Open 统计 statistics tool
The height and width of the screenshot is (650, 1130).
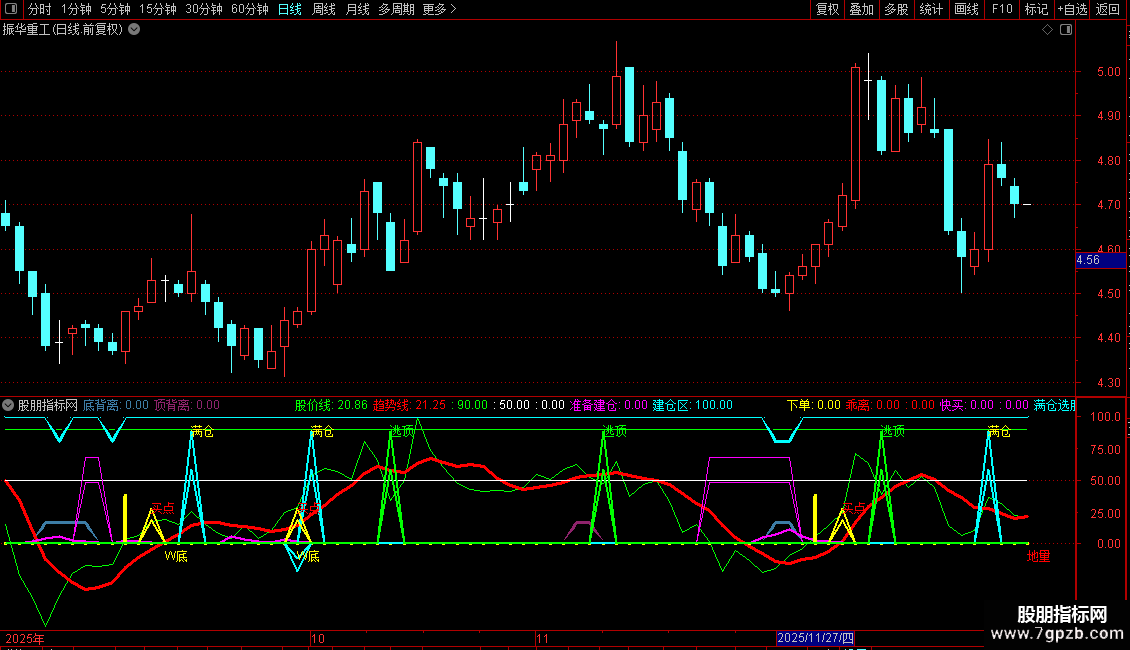click(x=931, y=9)
